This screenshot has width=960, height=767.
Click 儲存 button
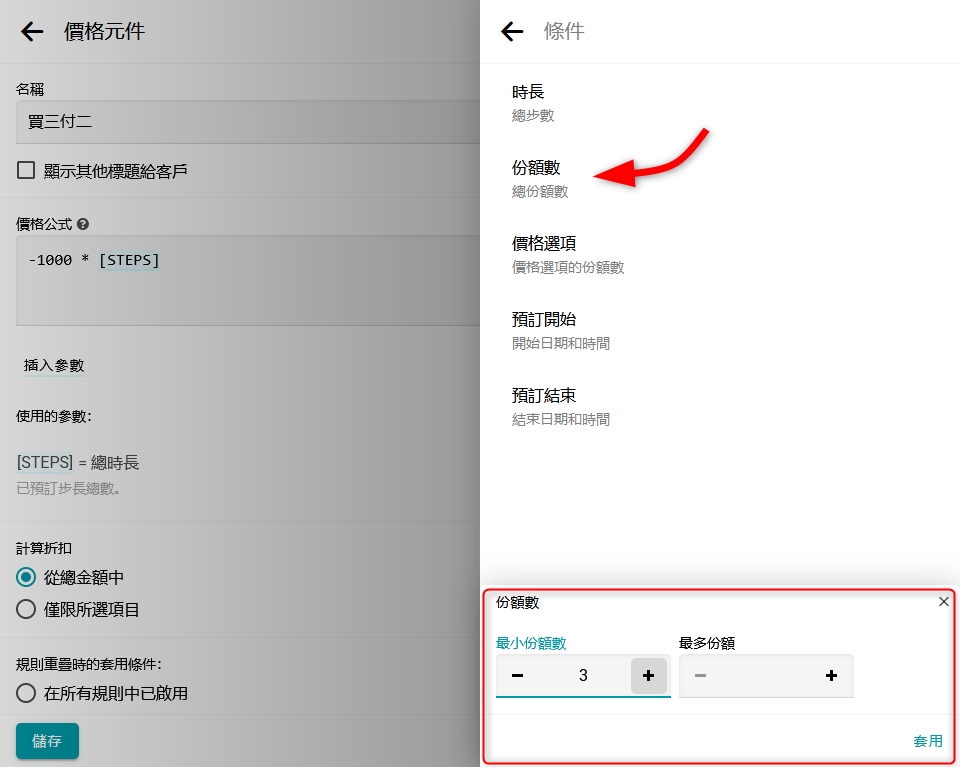coord(47,741)
